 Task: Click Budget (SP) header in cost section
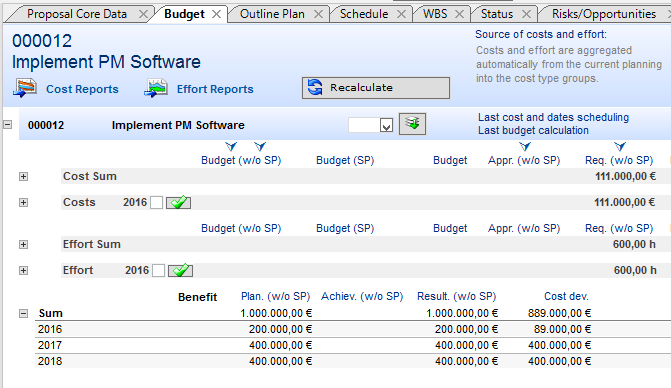[345, 160]
